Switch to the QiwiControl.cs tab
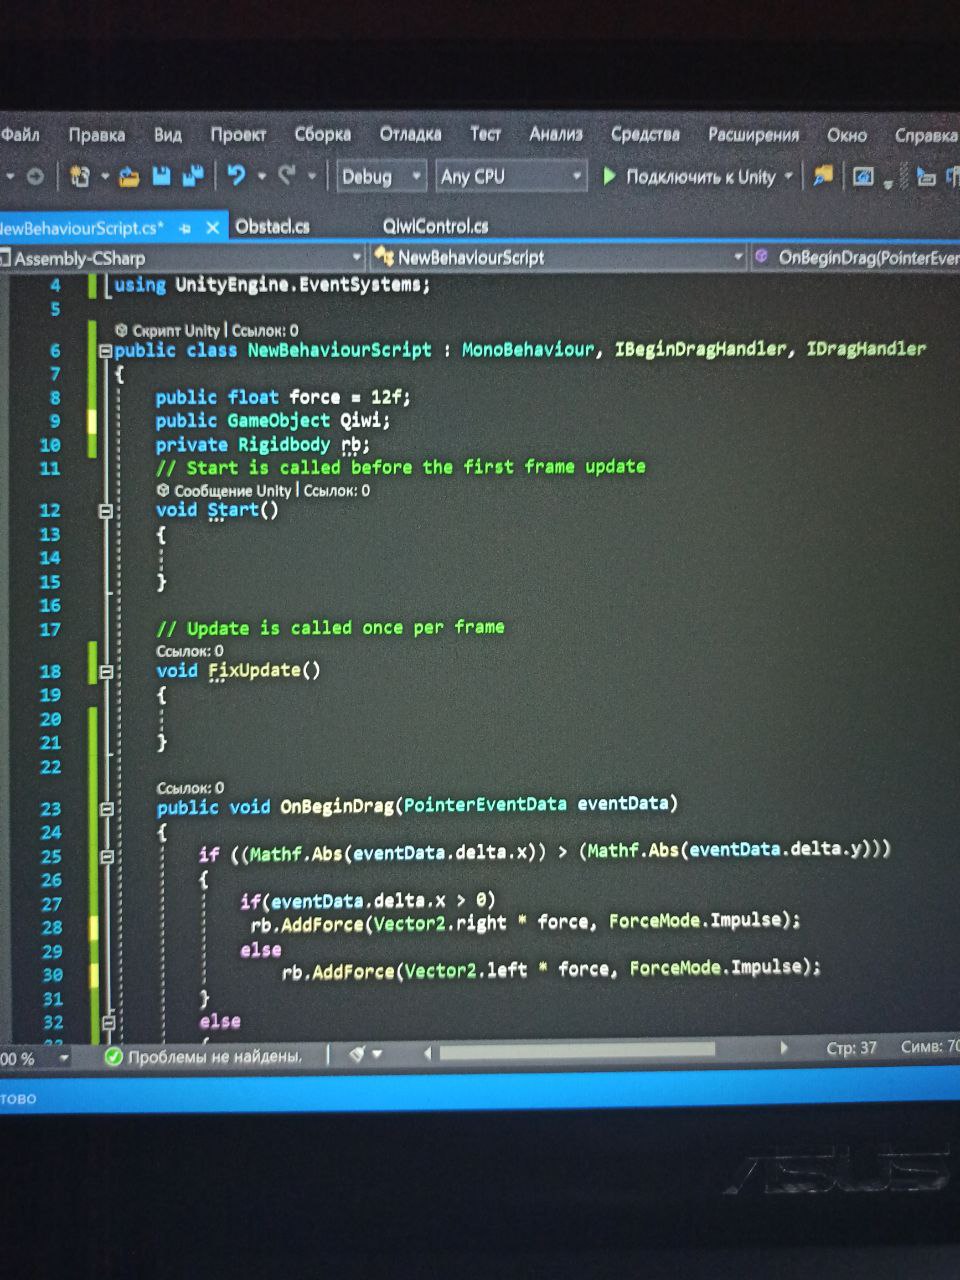The image size is (960, 1280). (x=436, y=226)
